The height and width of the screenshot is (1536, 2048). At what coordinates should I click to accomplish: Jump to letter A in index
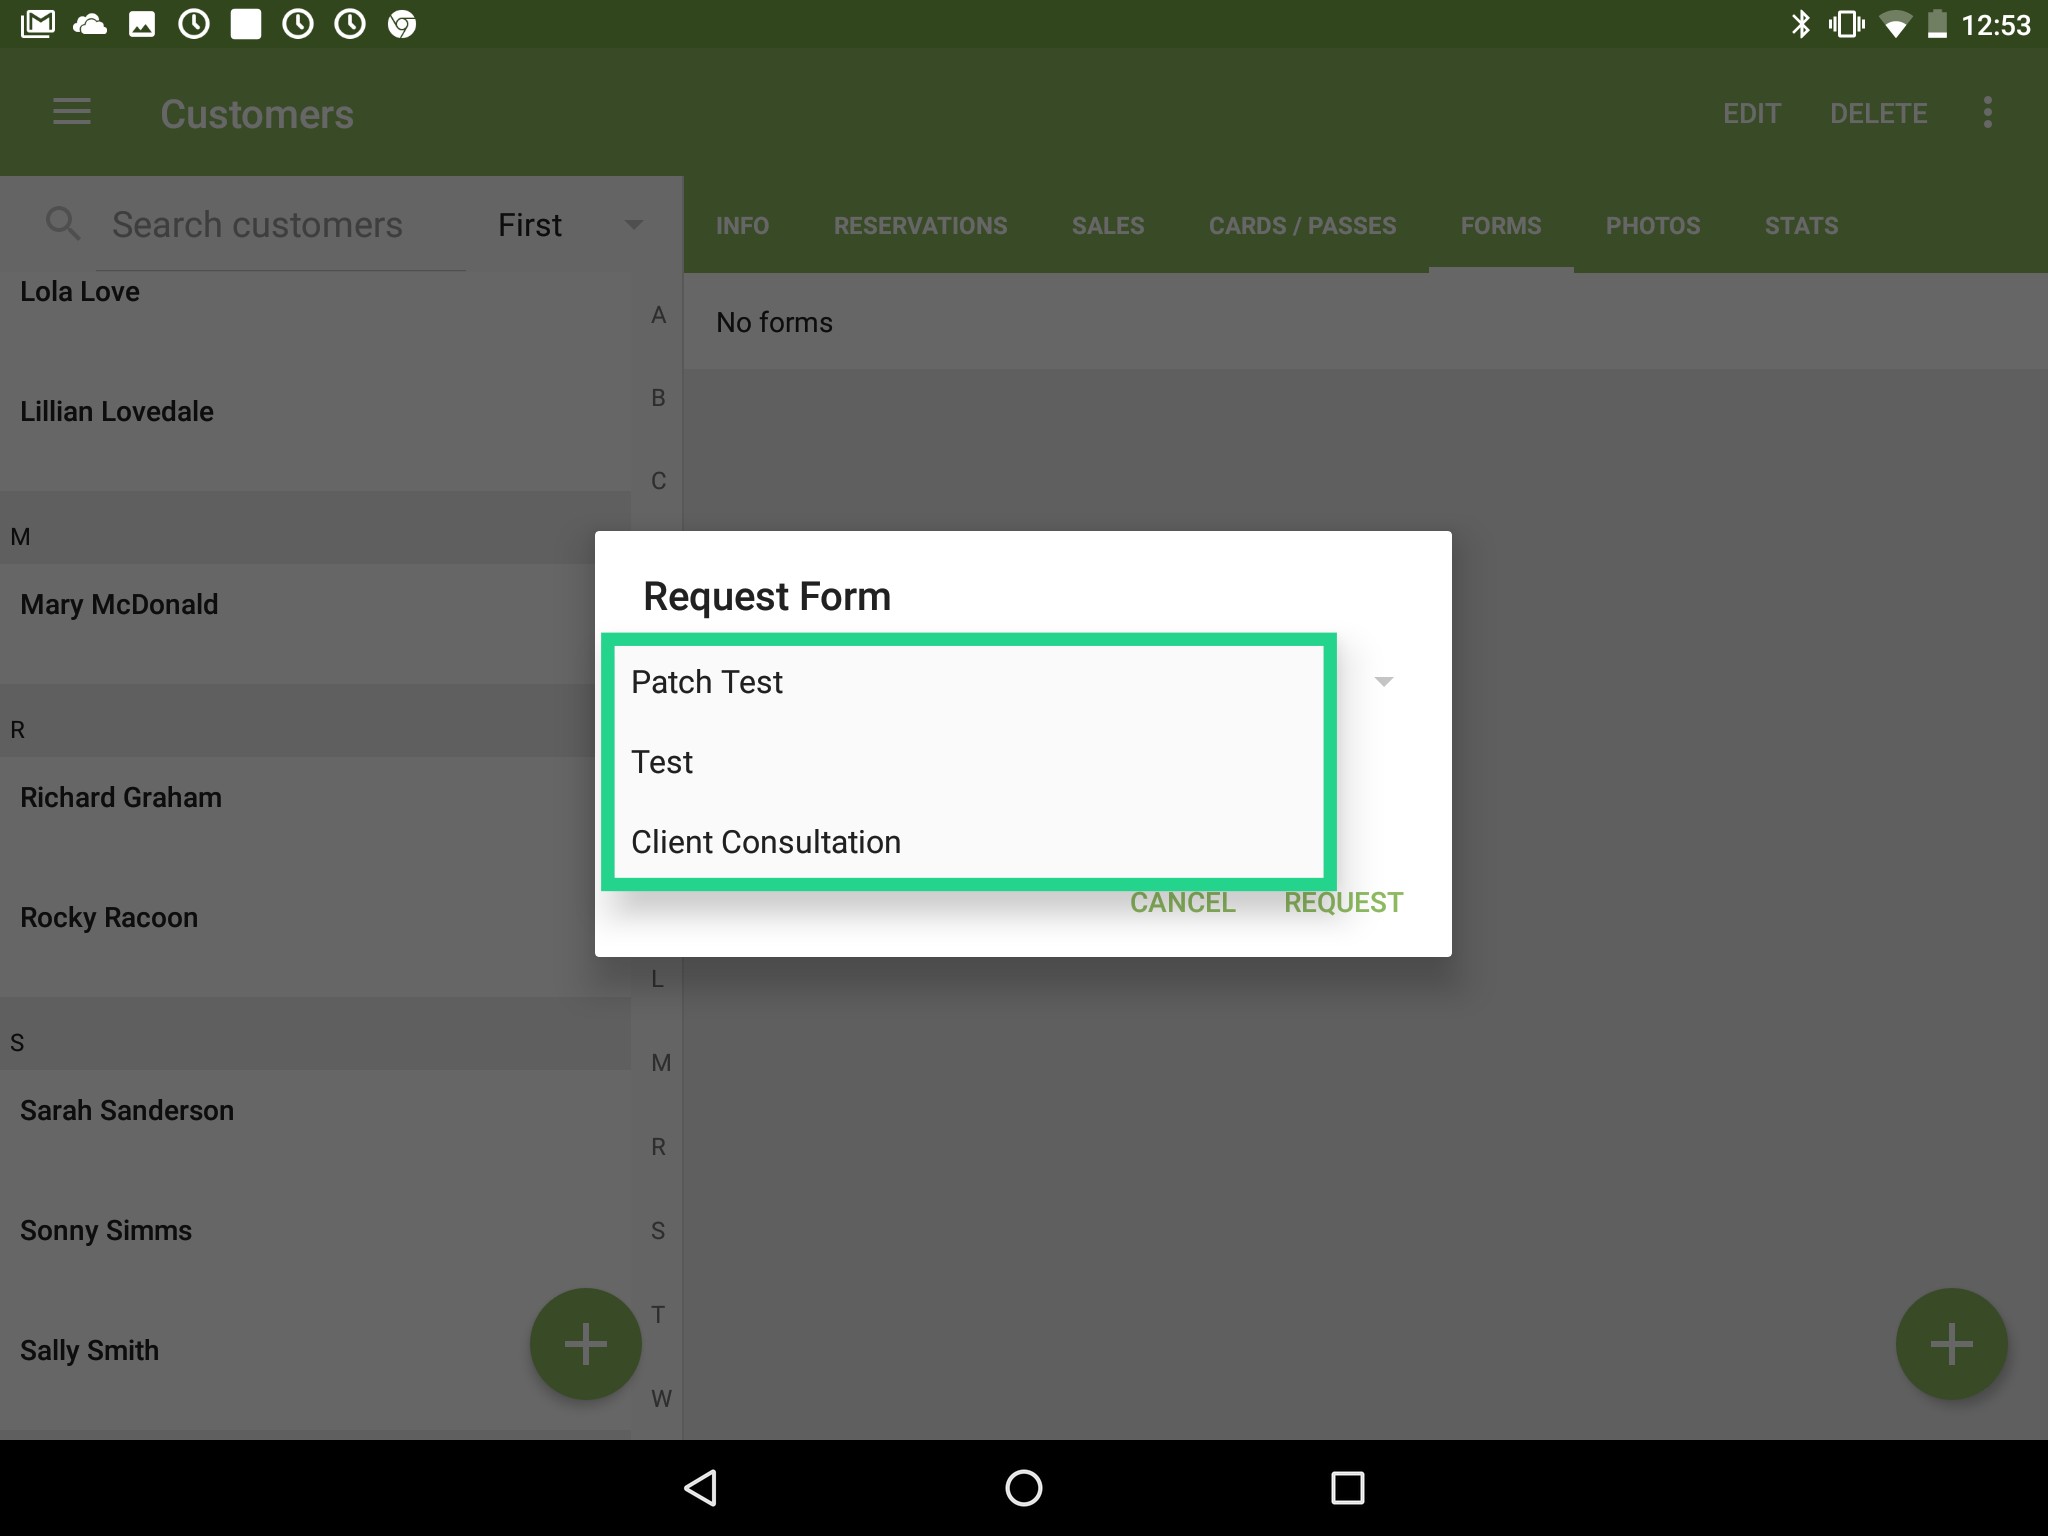click(x=658, y=315)
